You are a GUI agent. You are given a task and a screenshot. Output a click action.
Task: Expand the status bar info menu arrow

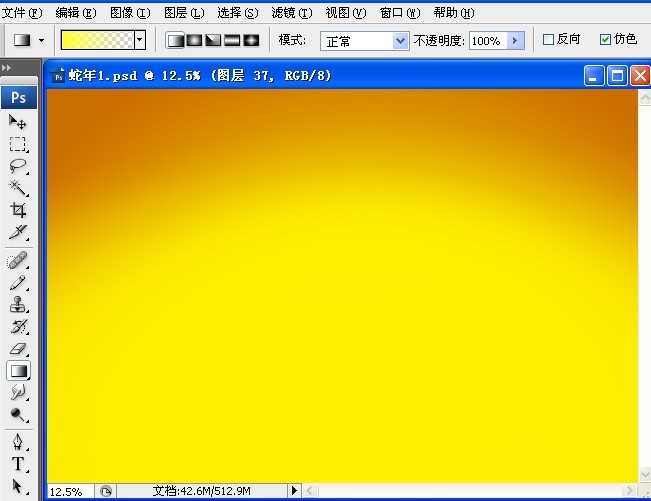click(x=294, y=491)
